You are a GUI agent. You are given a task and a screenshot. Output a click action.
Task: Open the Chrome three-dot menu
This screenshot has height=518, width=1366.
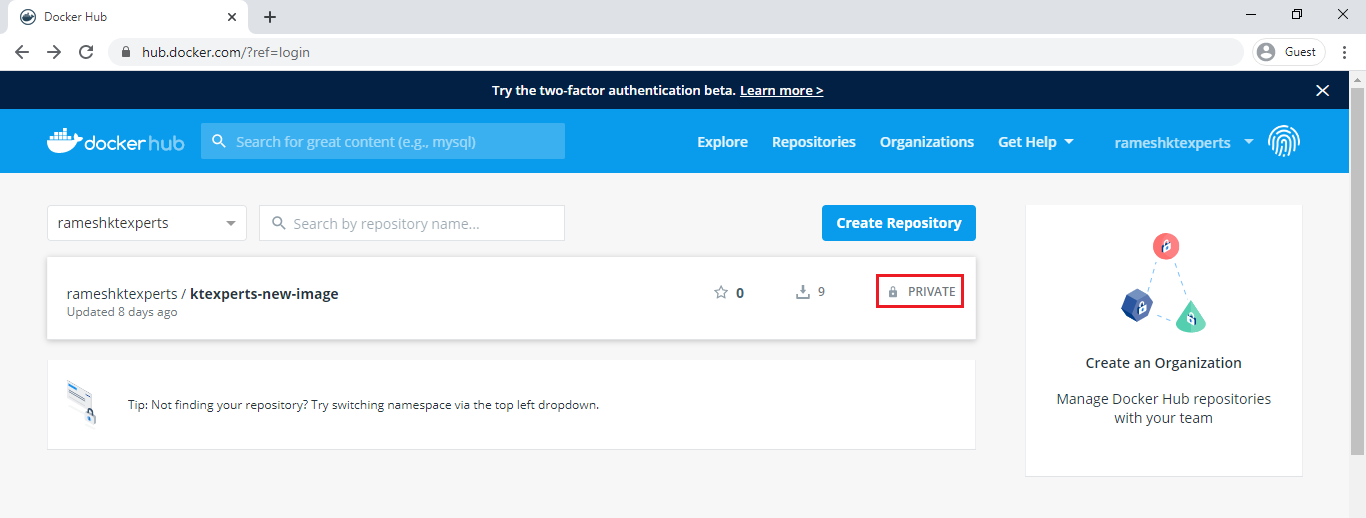click(x=1345, y=52)
